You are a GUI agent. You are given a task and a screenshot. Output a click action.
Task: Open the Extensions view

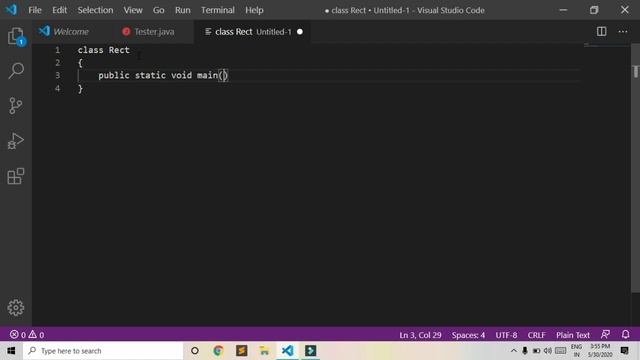pyautogui.click(x=16, y=176)
